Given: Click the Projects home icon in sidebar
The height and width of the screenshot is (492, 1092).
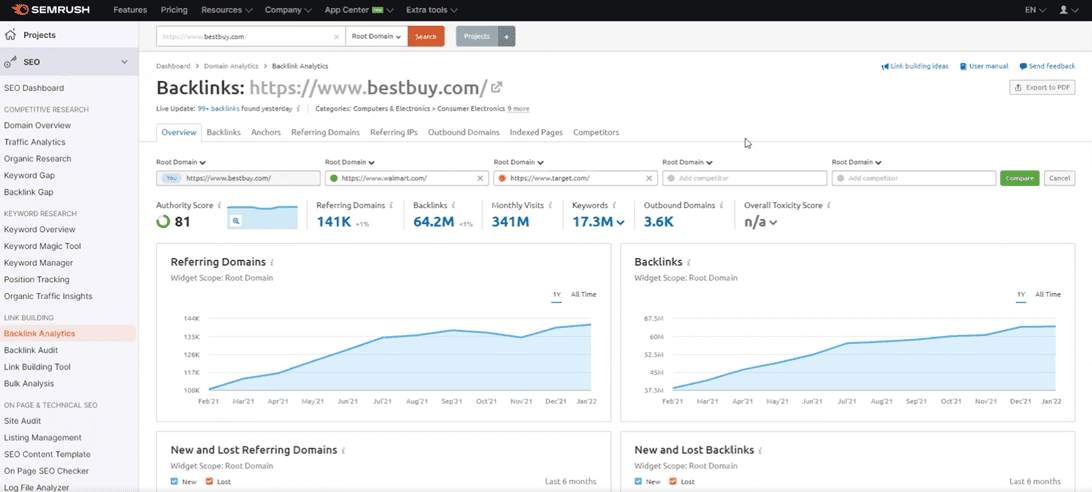Looking at the screenshot, I should point(11,35).
